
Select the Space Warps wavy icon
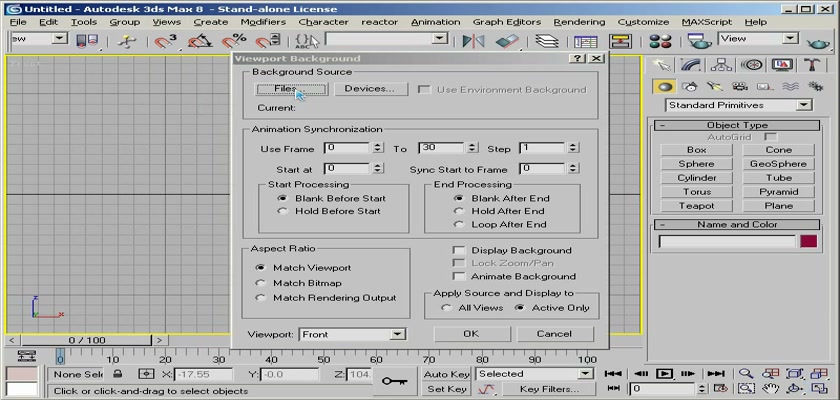pos(790,87)
